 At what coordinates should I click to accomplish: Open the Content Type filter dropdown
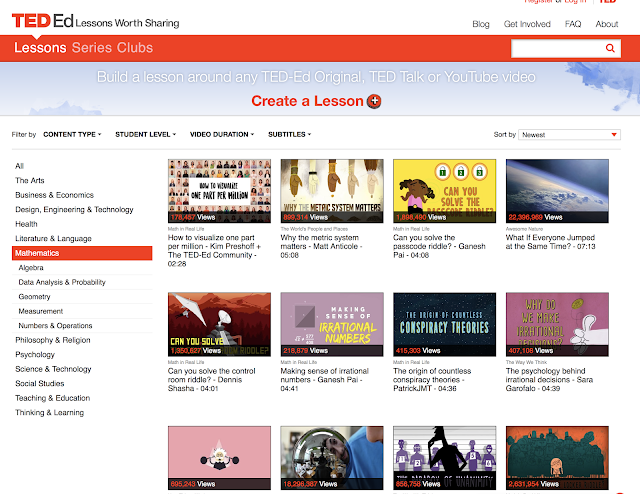pyautogui.click(x=72, y=134)
